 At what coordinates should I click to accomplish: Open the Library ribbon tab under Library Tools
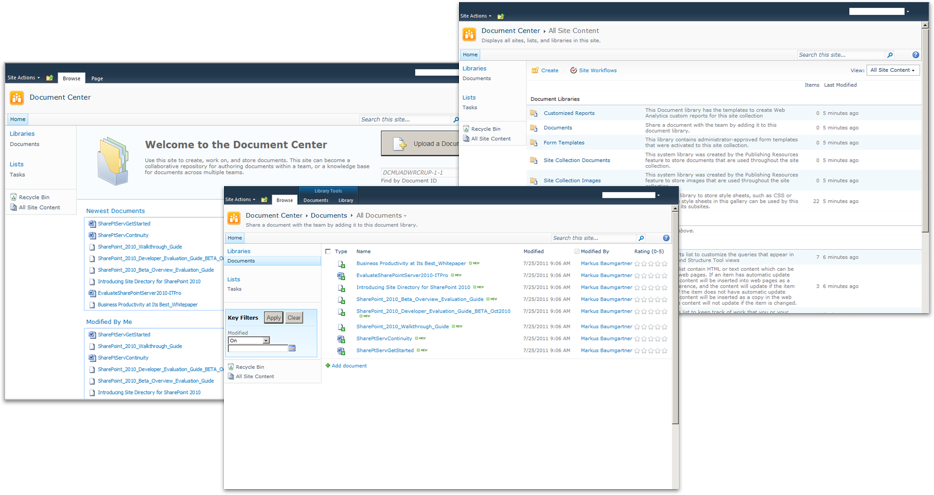tap(345, 200)
